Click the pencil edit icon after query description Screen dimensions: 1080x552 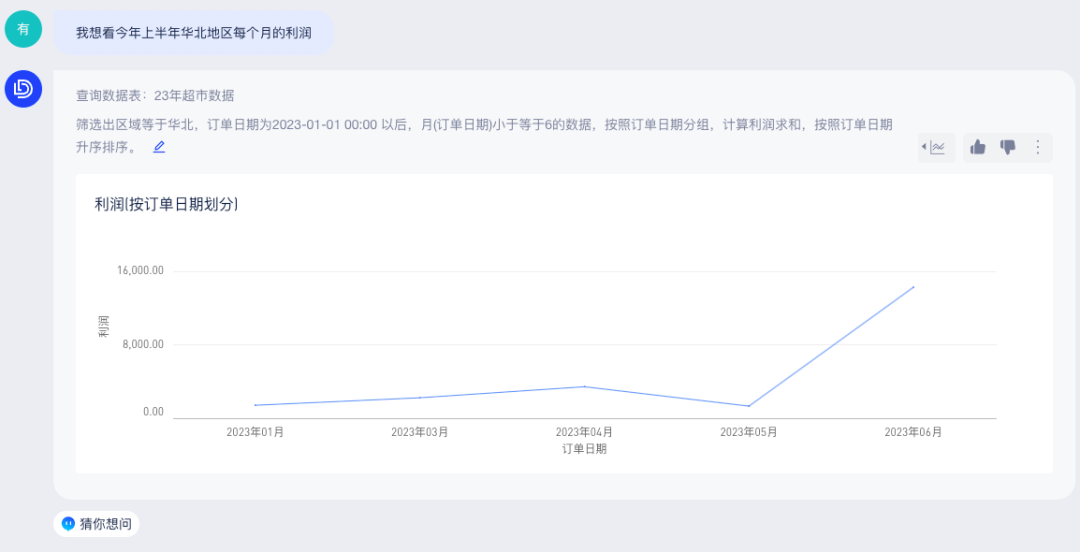159,147
